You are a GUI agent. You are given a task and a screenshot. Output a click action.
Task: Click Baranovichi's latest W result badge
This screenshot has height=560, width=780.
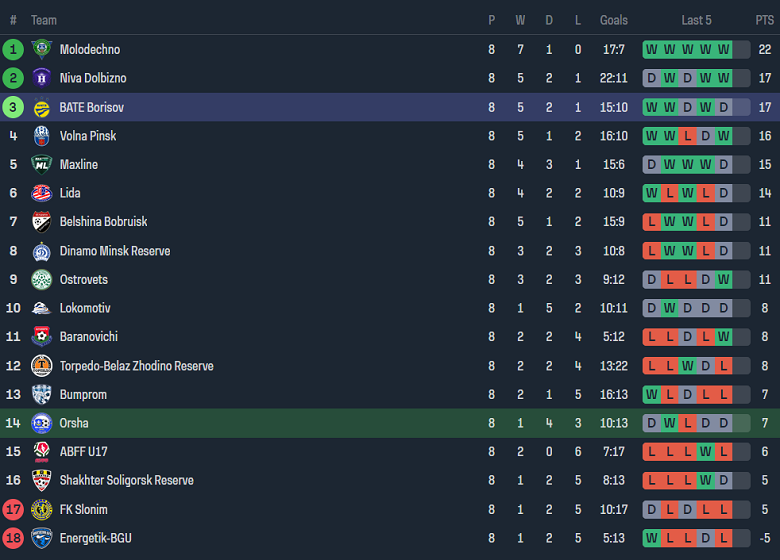pos(723,337)
